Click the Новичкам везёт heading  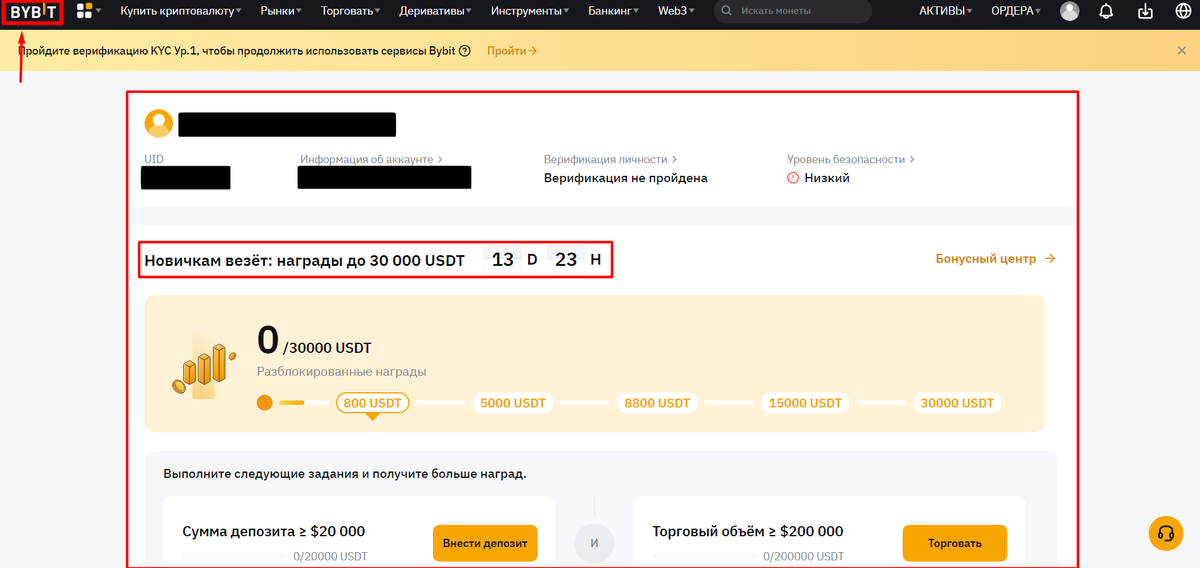305,260
